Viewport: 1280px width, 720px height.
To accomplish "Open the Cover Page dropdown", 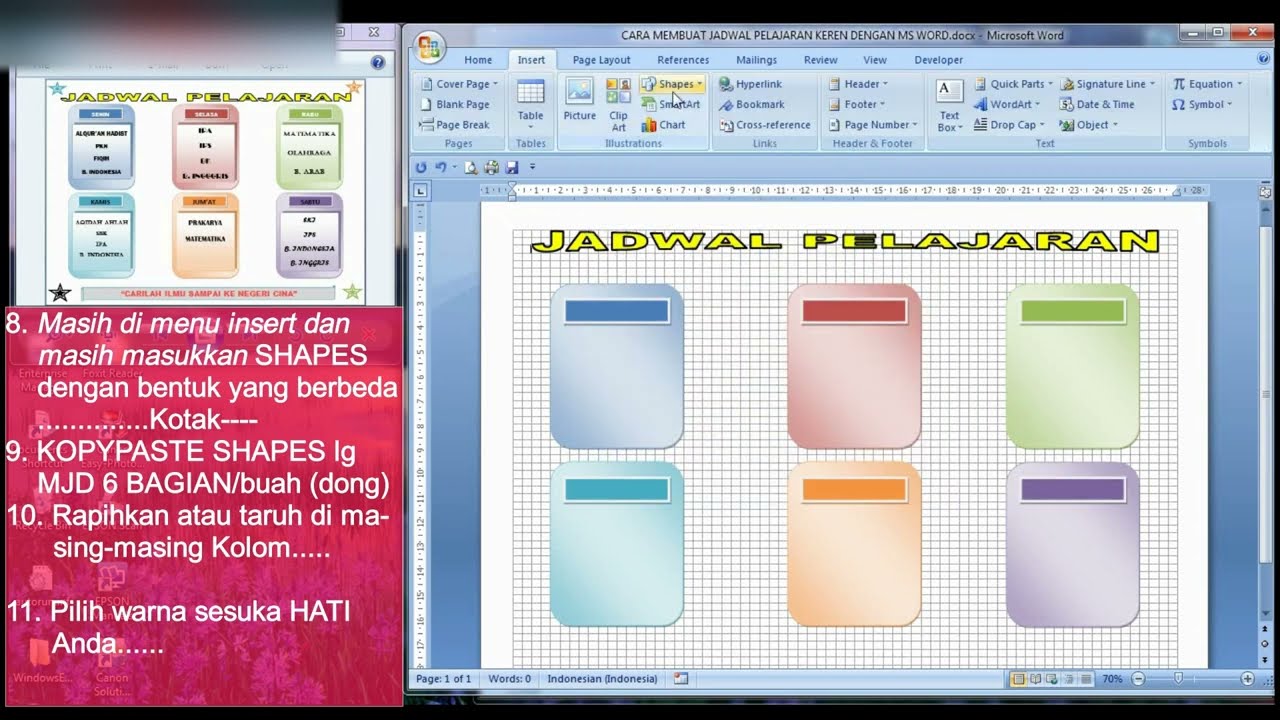I will (x=460, y=84).
